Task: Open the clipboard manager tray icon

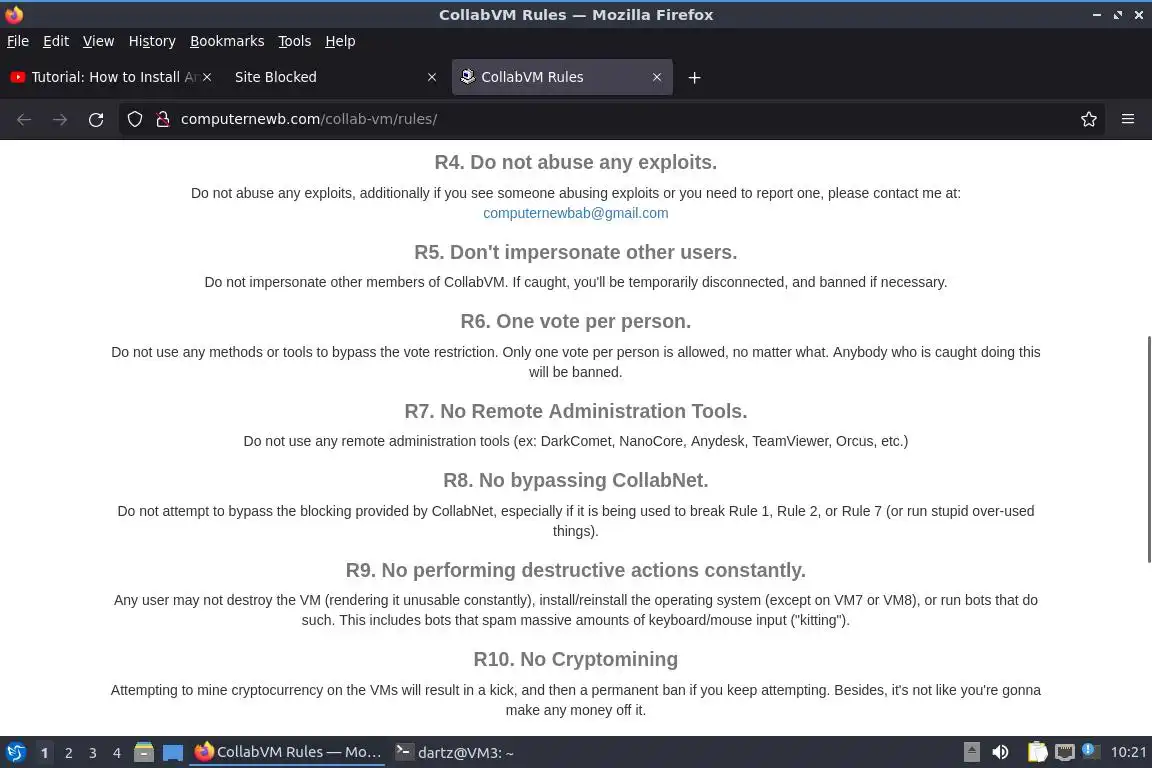Action: 1037,752
